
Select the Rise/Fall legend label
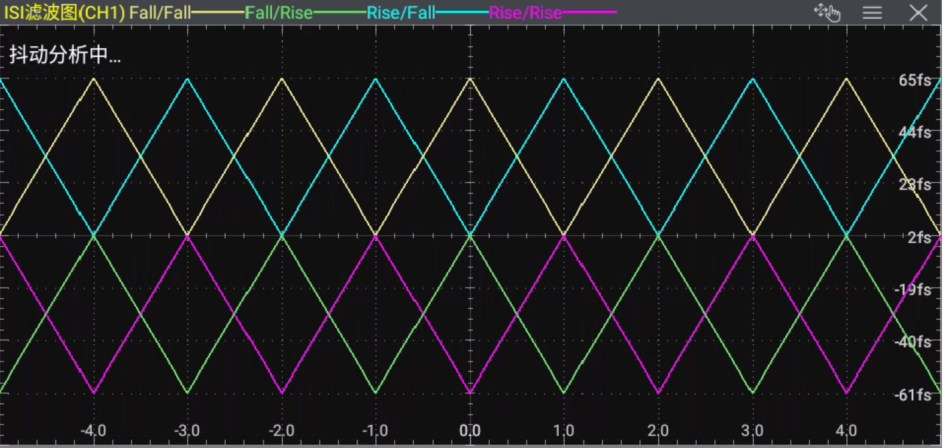(x=401, y=13)
